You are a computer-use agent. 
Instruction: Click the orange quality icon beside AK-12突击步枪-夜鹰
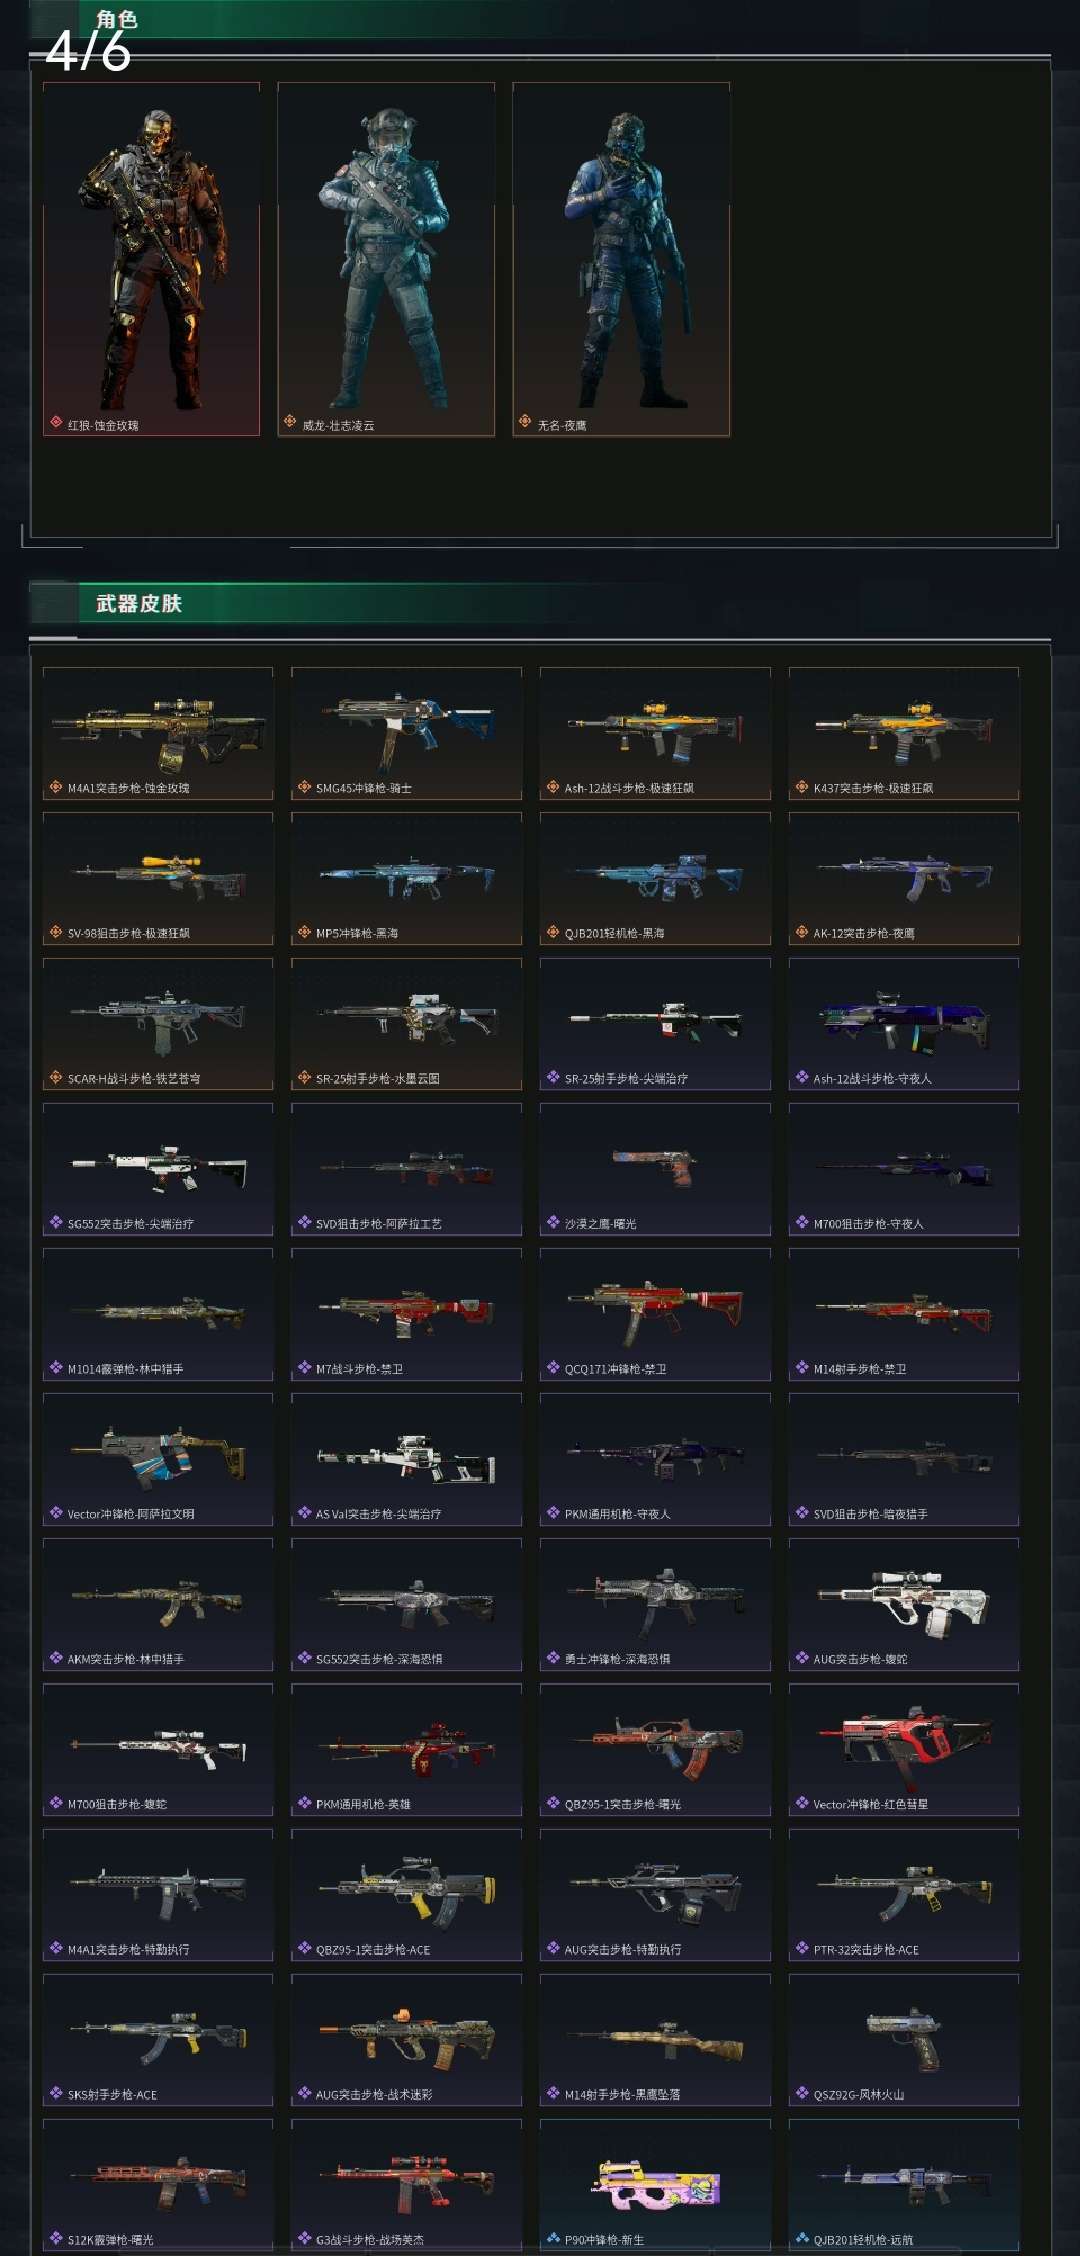[802, 932]
